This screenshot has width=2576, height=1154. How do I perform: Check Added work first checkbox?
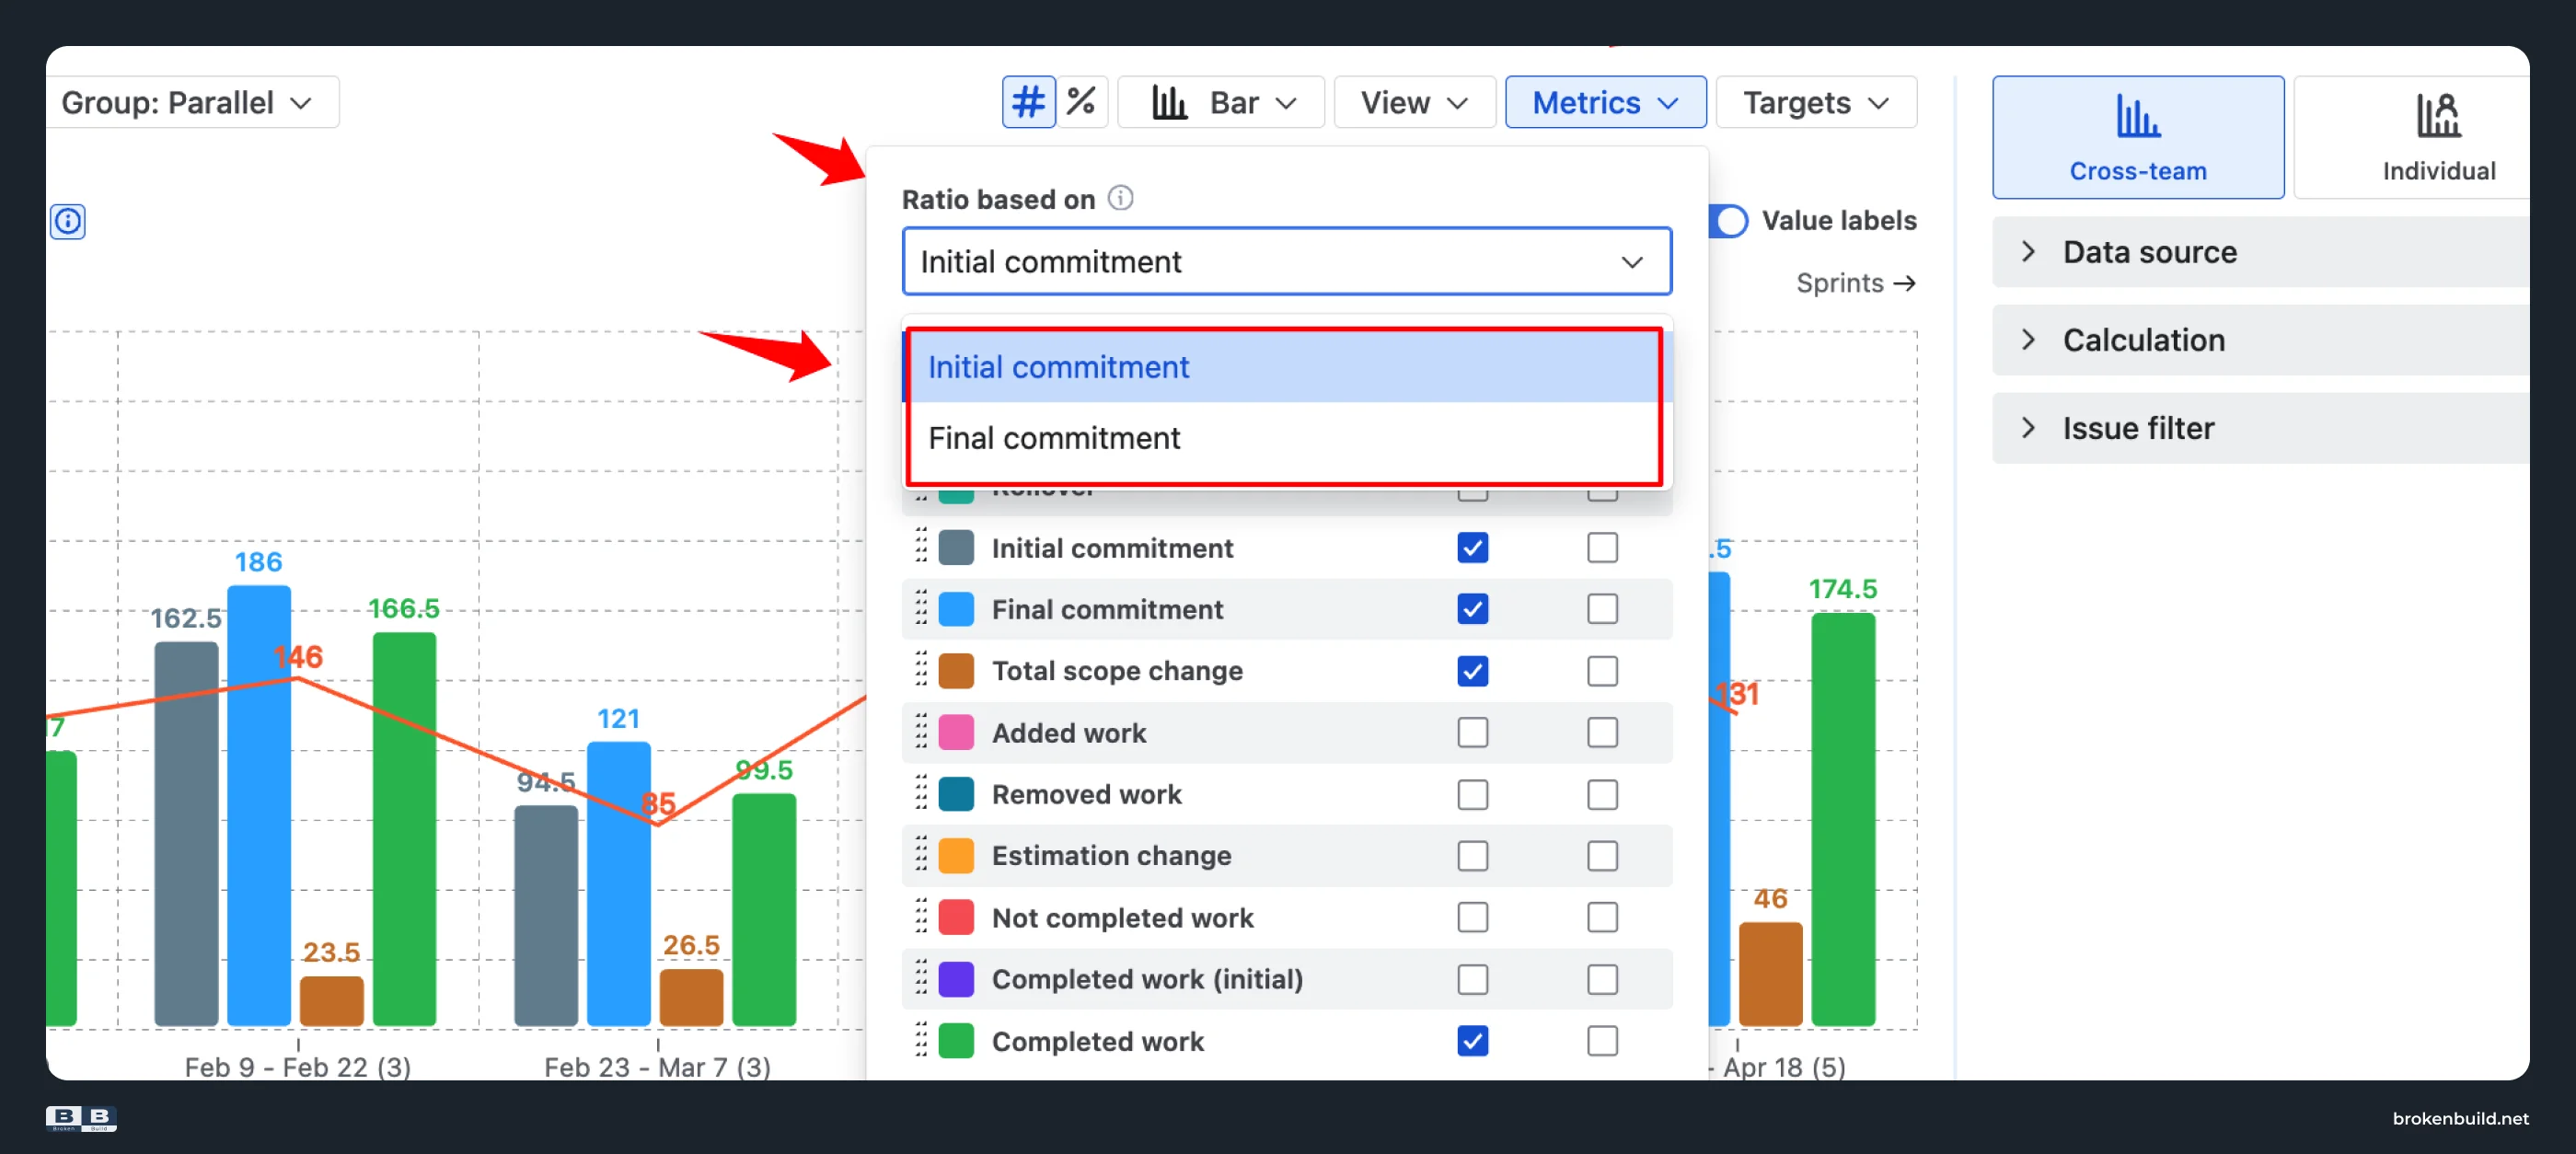1472,732
